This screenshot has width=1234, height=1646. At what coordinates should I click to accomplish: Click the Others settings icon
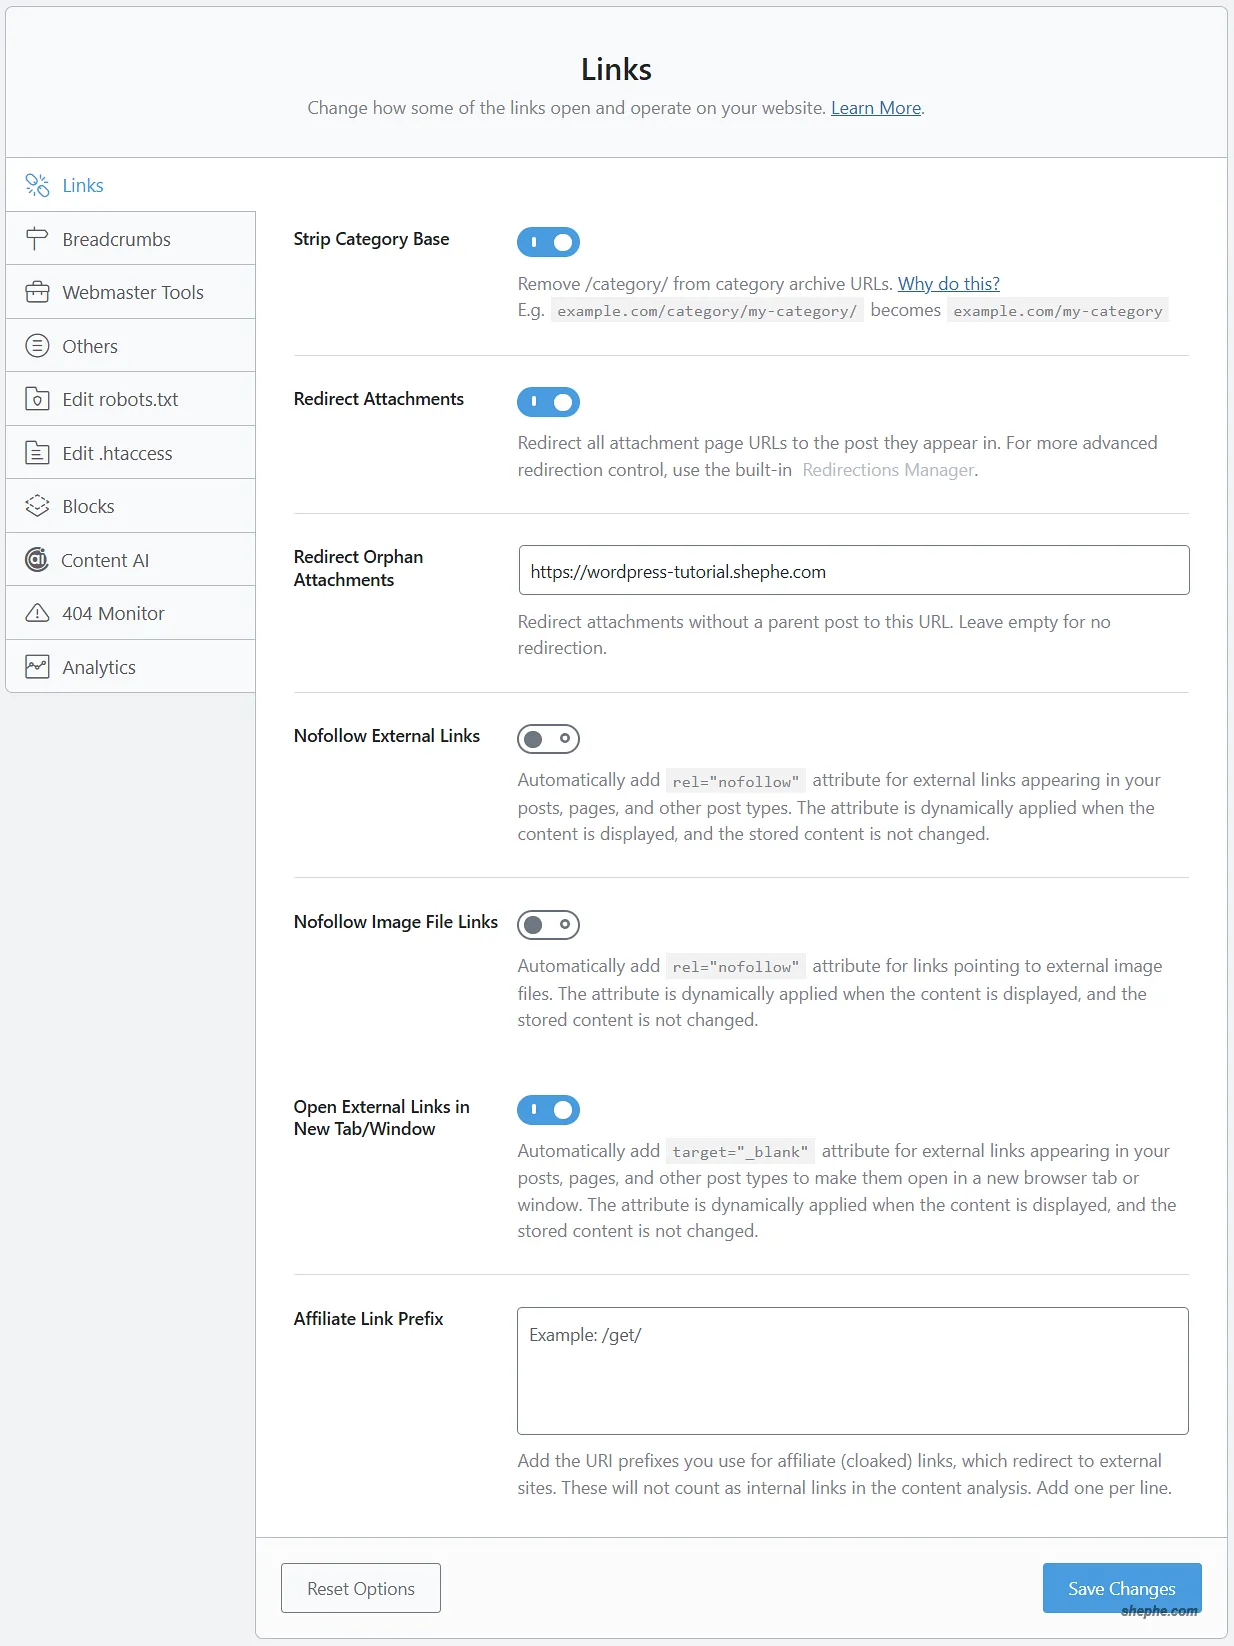37,346
